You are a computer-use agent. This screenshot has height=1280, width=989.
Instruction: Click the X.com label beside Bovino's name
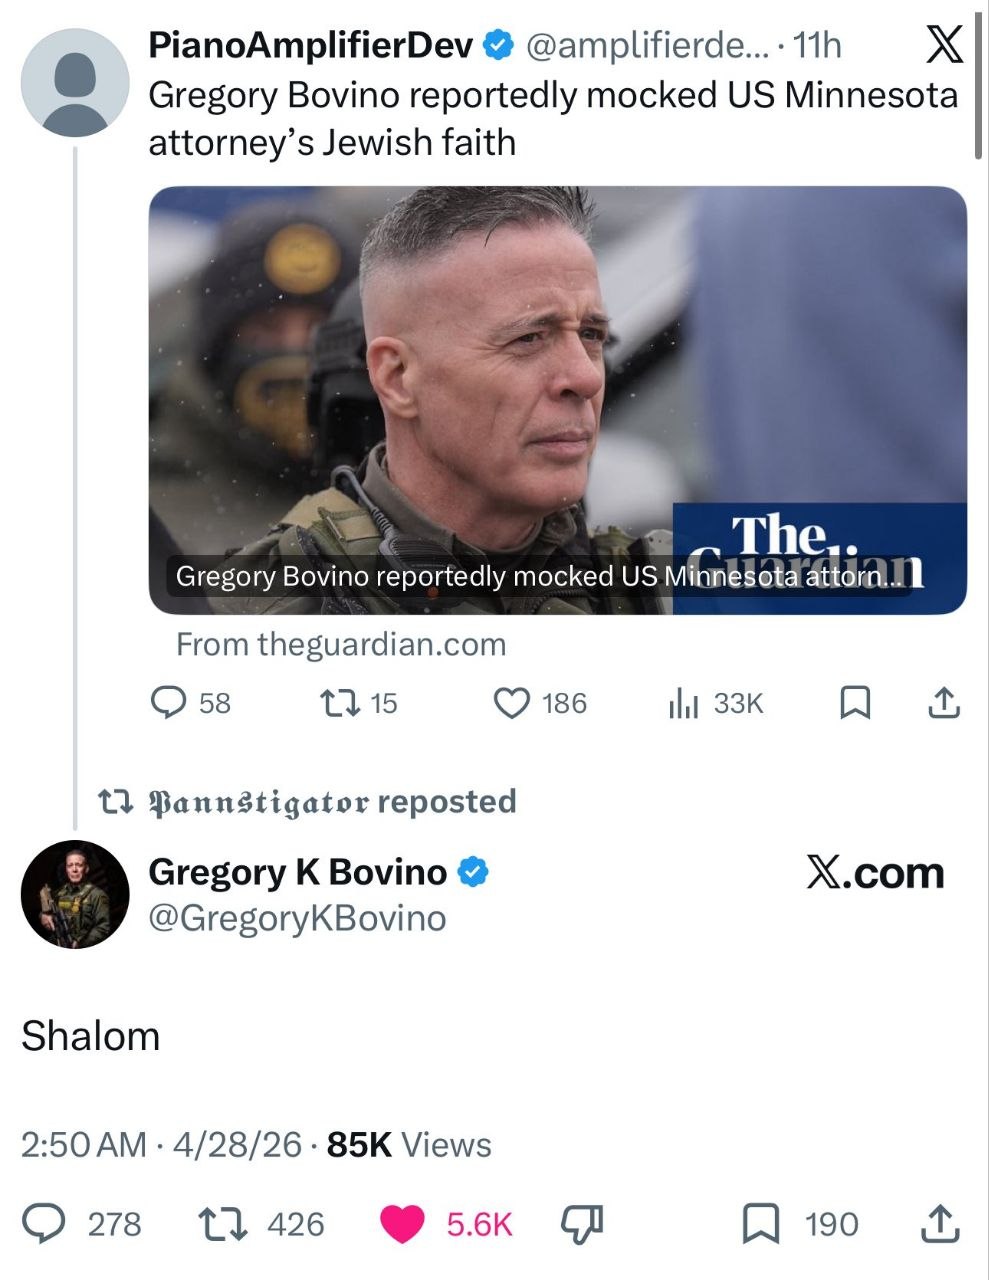(x=875, y=873)
